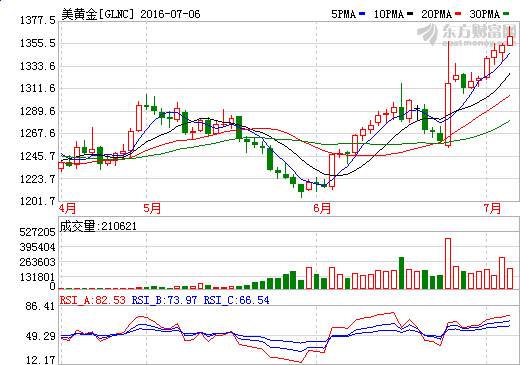Viewport: 520px width, 365px height.
Task: Click the 527205 volume axis label
Action: coord(37,232)
